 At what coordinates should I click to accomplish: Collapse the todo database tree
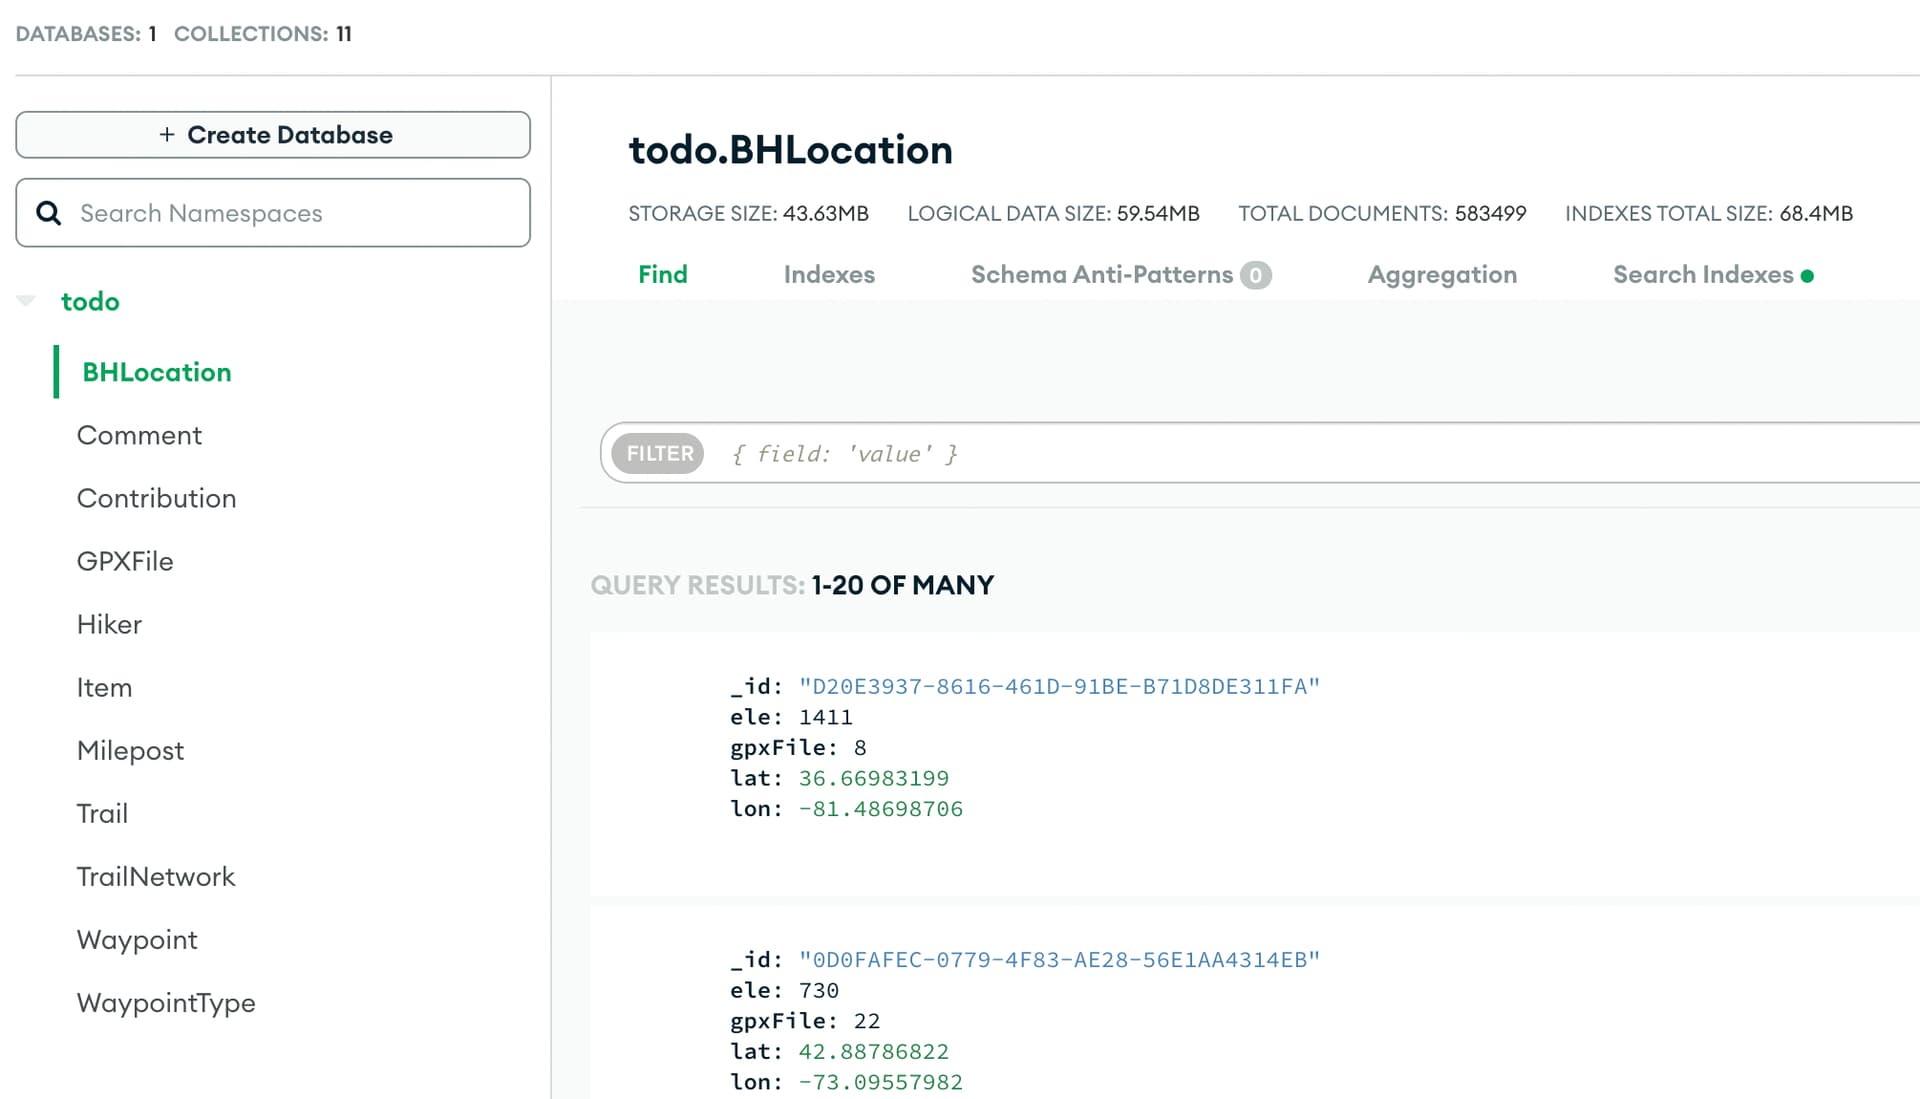(26, 301)
